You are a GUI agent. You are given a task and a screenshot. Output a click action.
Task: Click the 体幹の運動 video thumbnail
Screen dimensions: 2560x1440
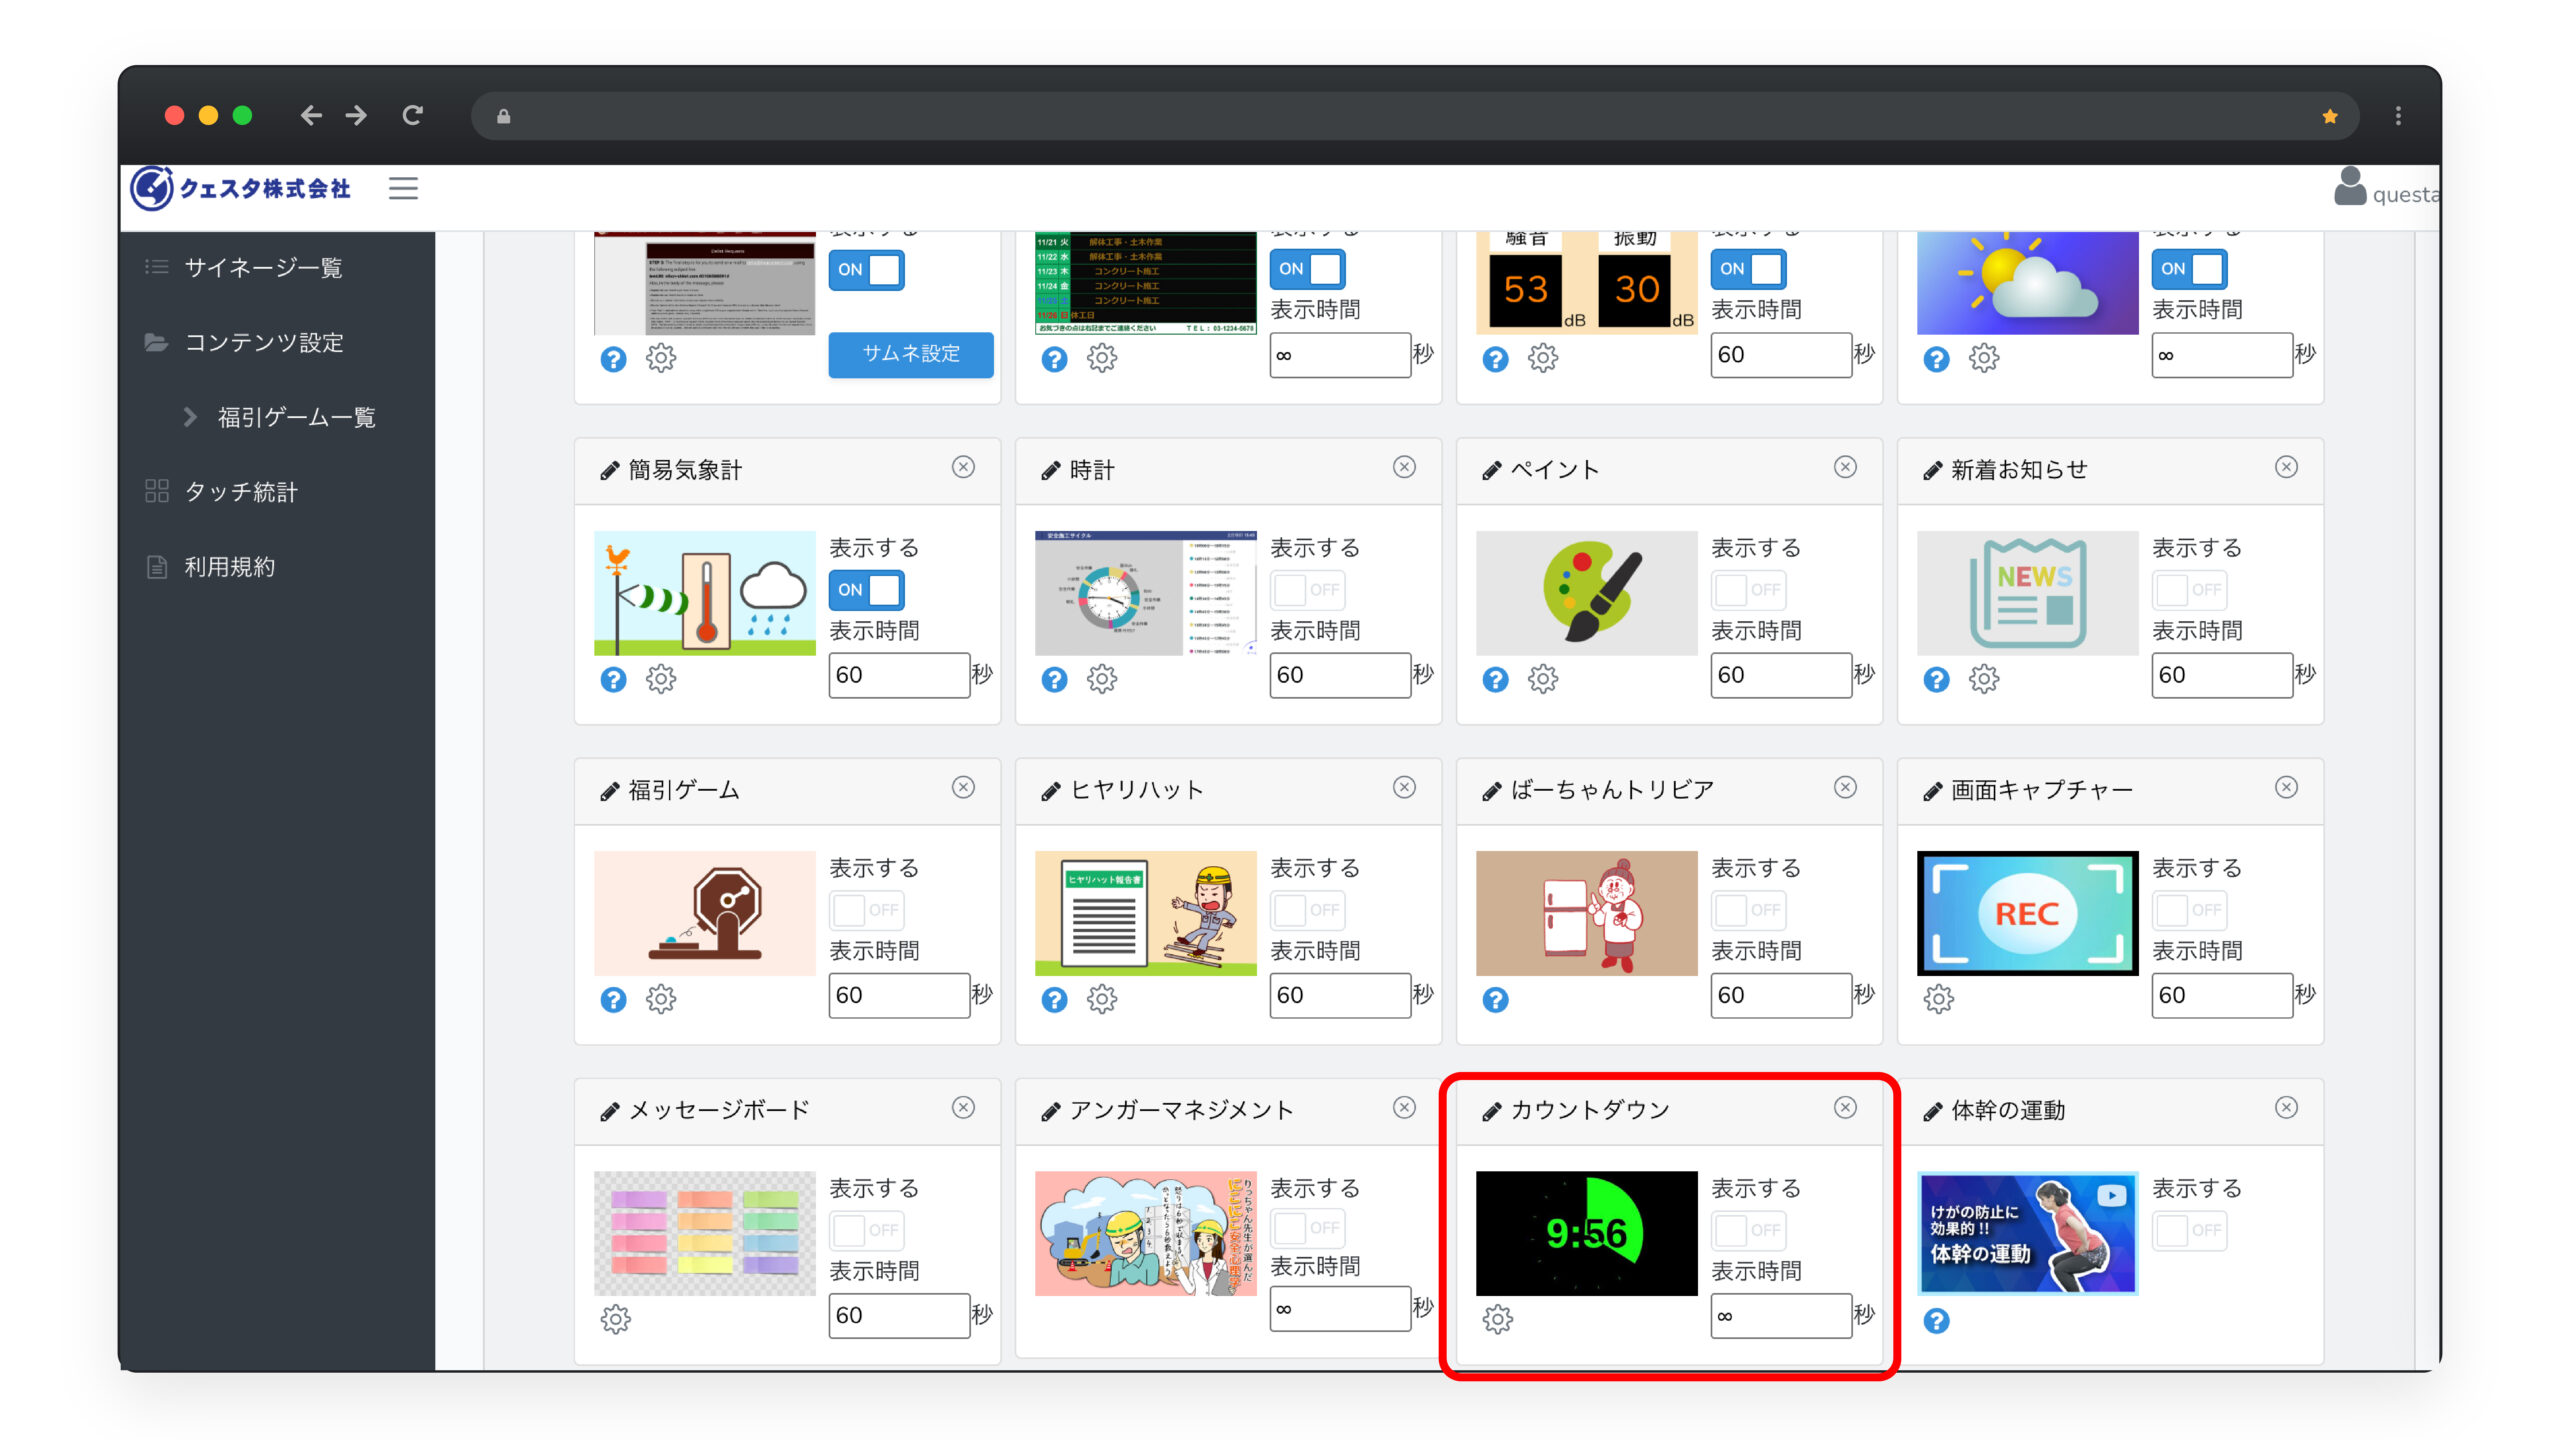[2028, 1233]
